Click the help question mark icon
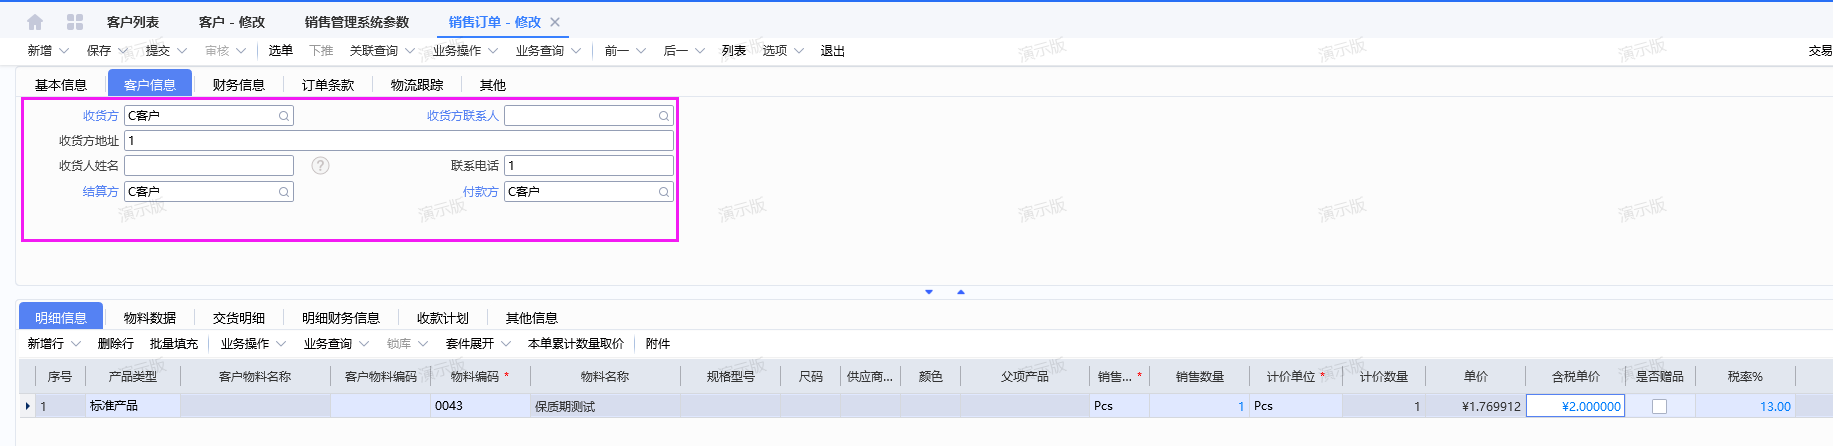Viewport: 1833px width, 446px height. click(x=320, y=166)
